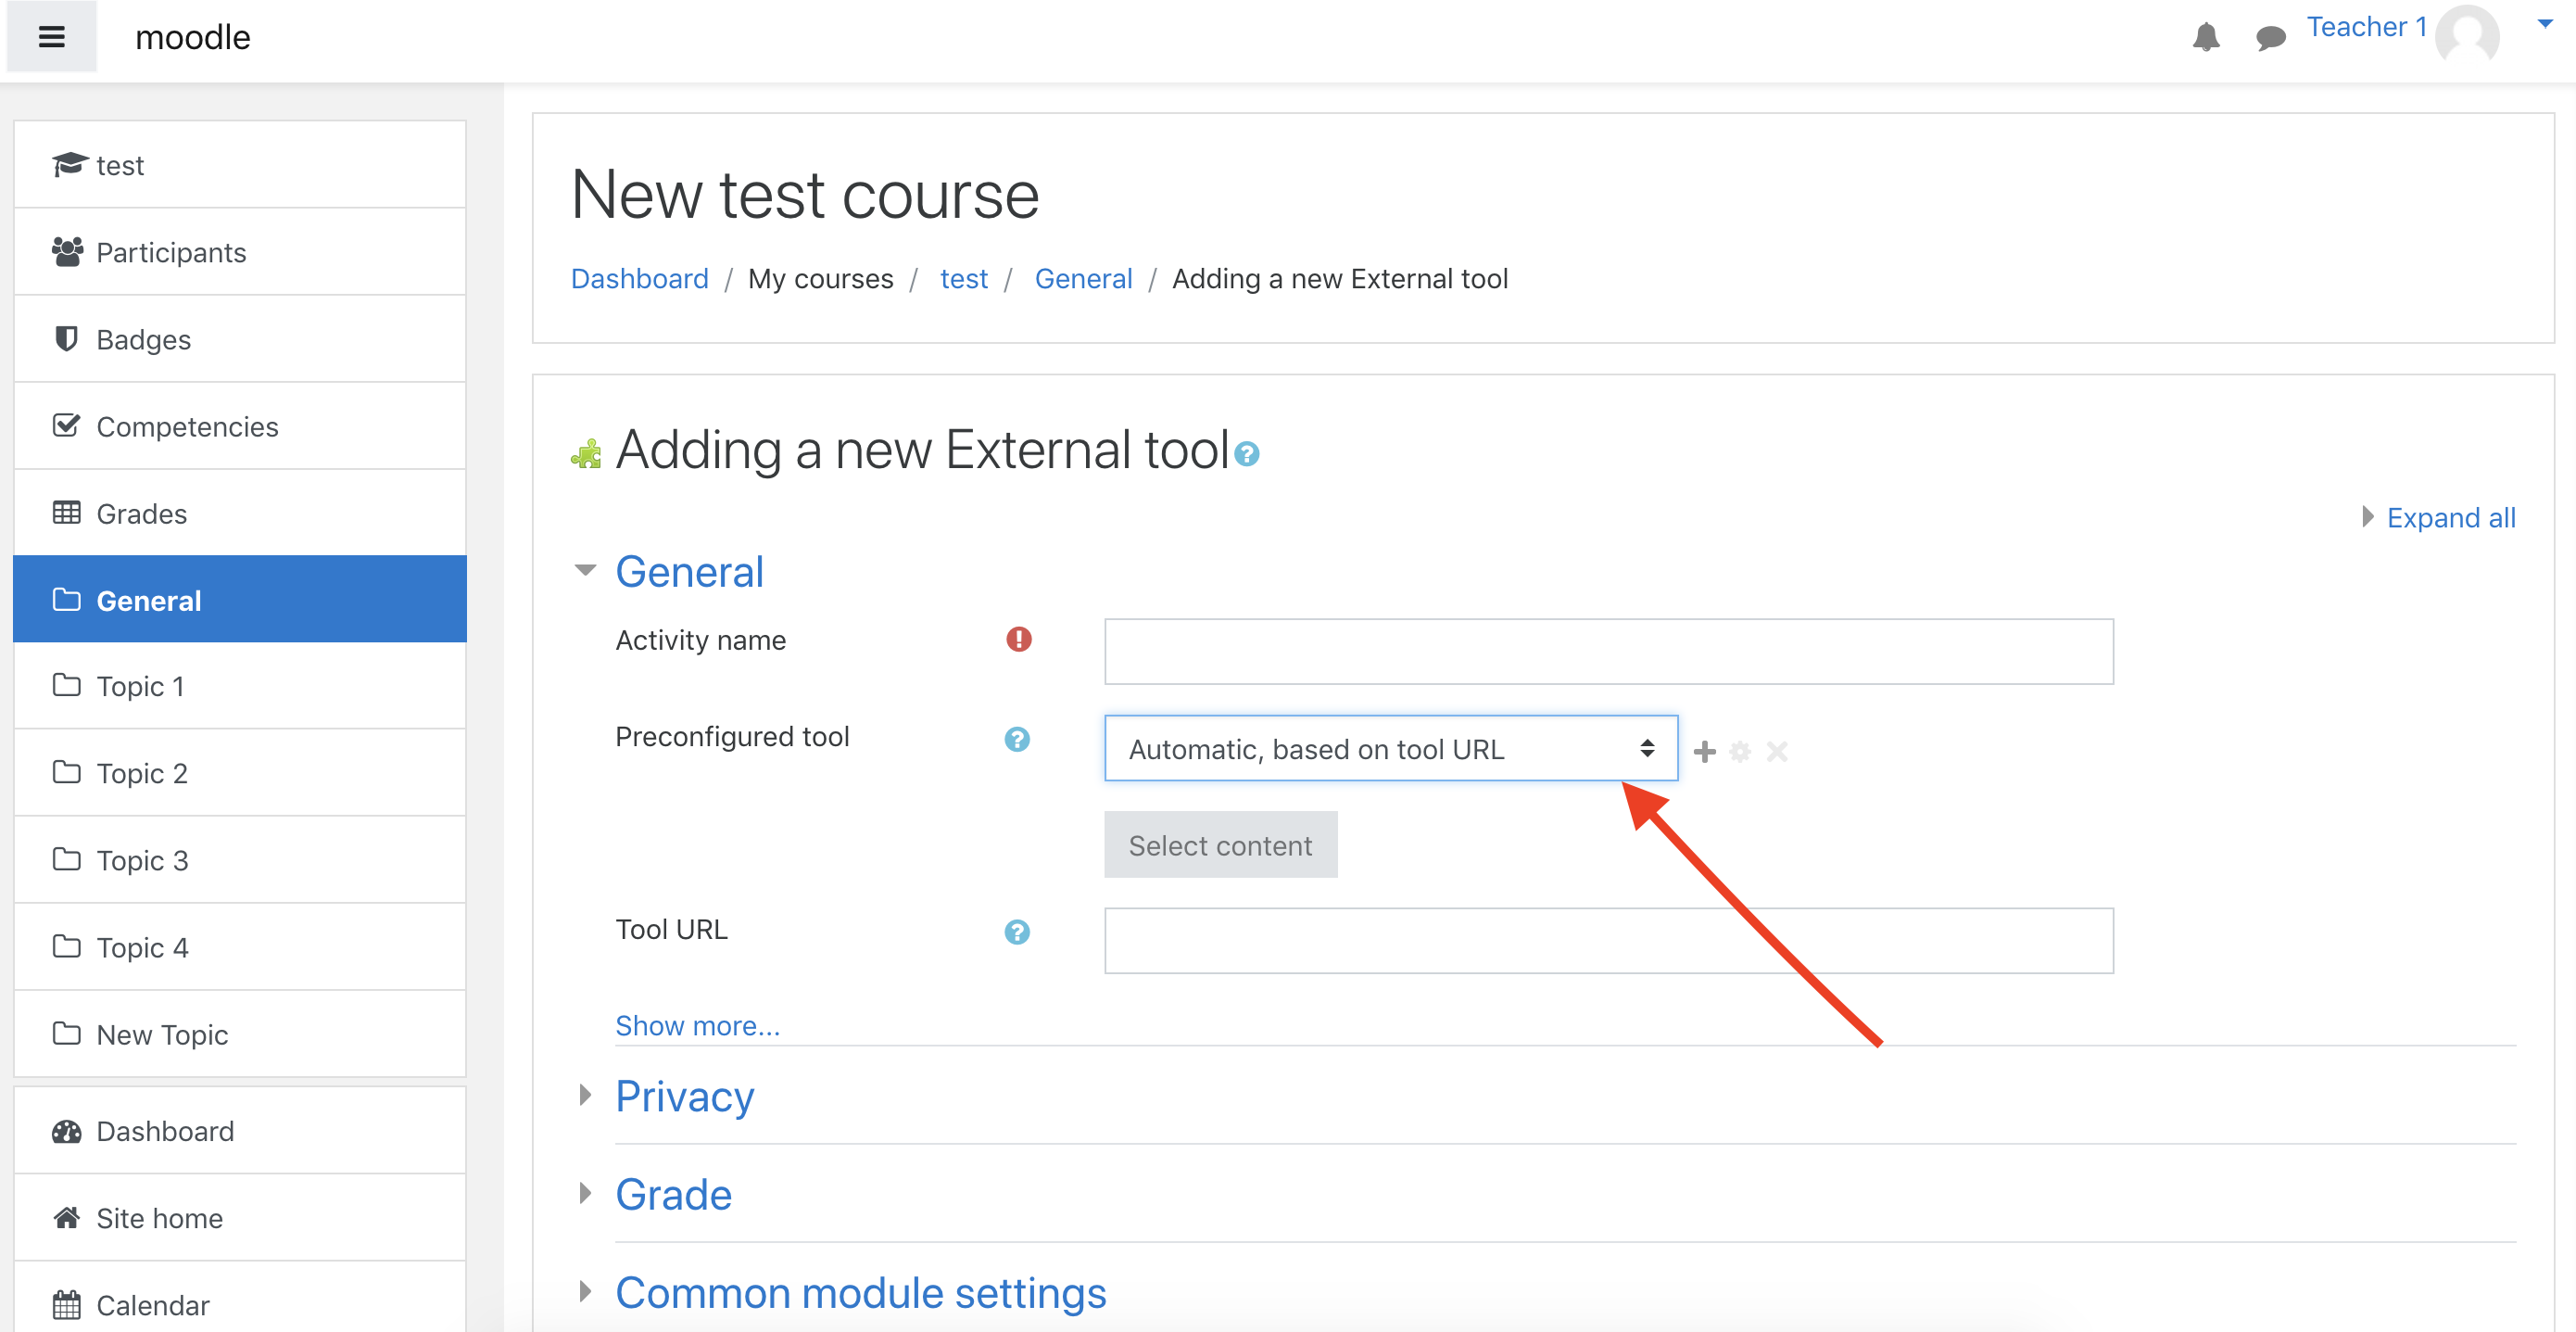Open the messages speech bubble icon

tap(2271, 38)
